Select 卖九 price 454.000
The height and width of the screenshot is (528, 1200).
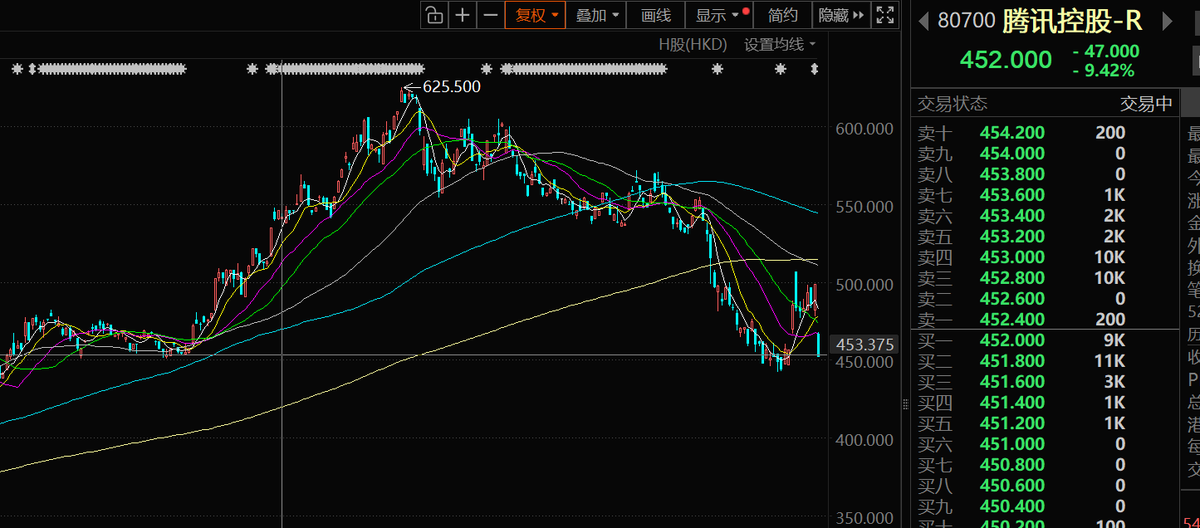tap(1012, 154)
